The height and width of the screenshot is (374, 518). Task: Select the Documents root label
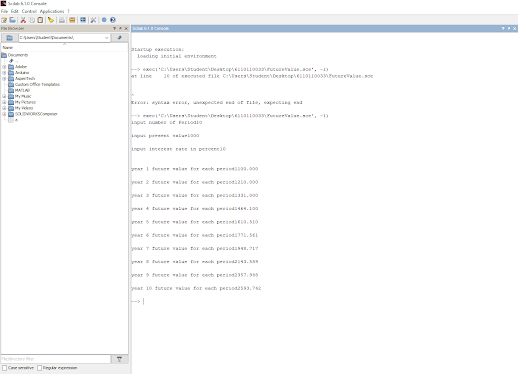coord(18,55)
